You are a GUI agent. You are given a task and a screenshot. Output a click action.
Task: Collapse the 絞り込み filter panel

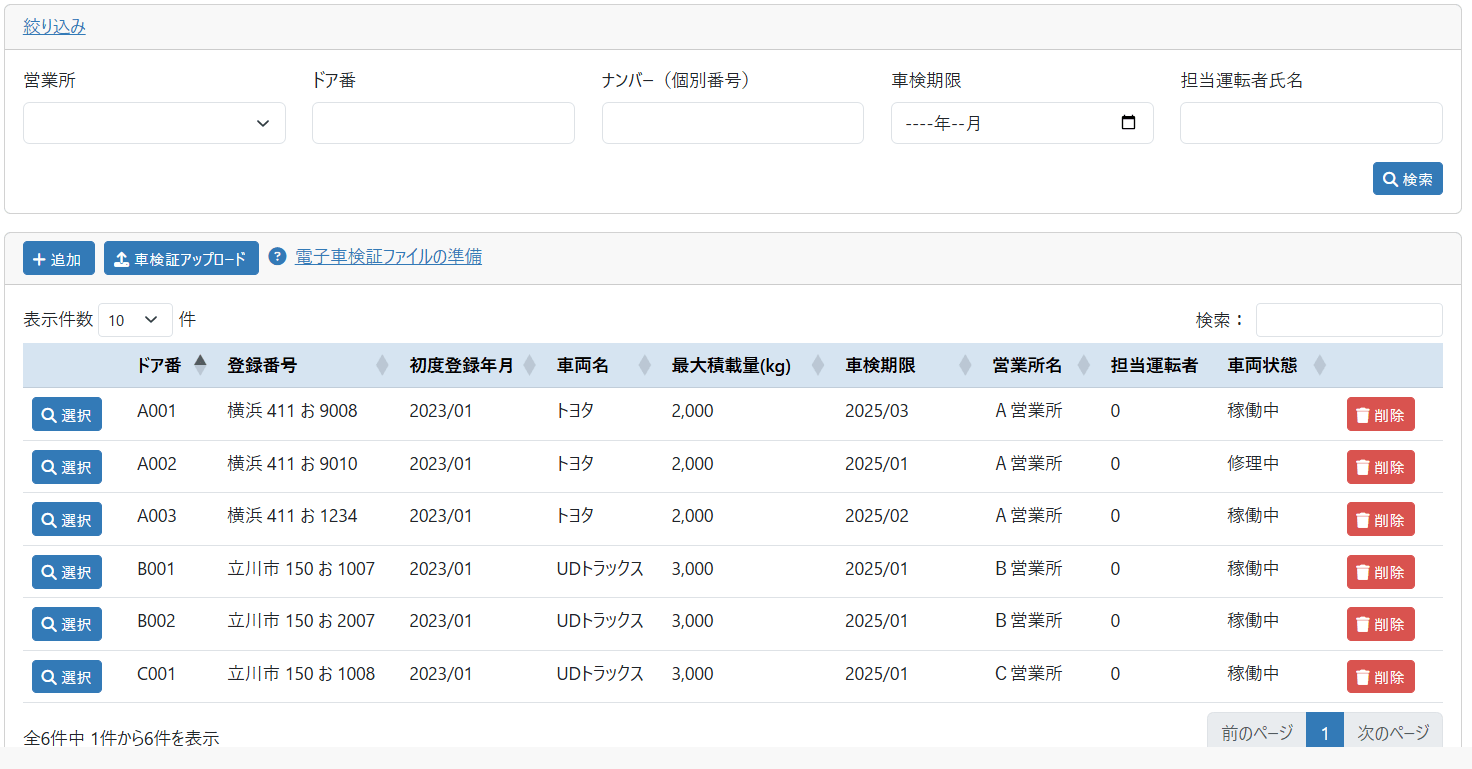55,27
